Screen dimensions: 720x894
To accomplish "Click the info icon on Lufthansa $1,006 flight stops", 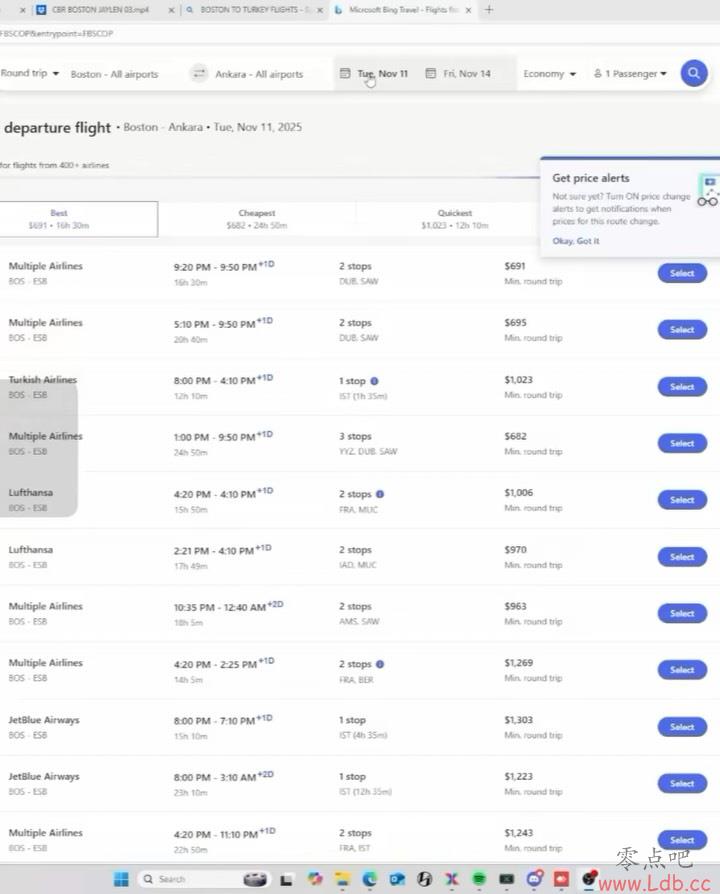I will pos(380,494).
